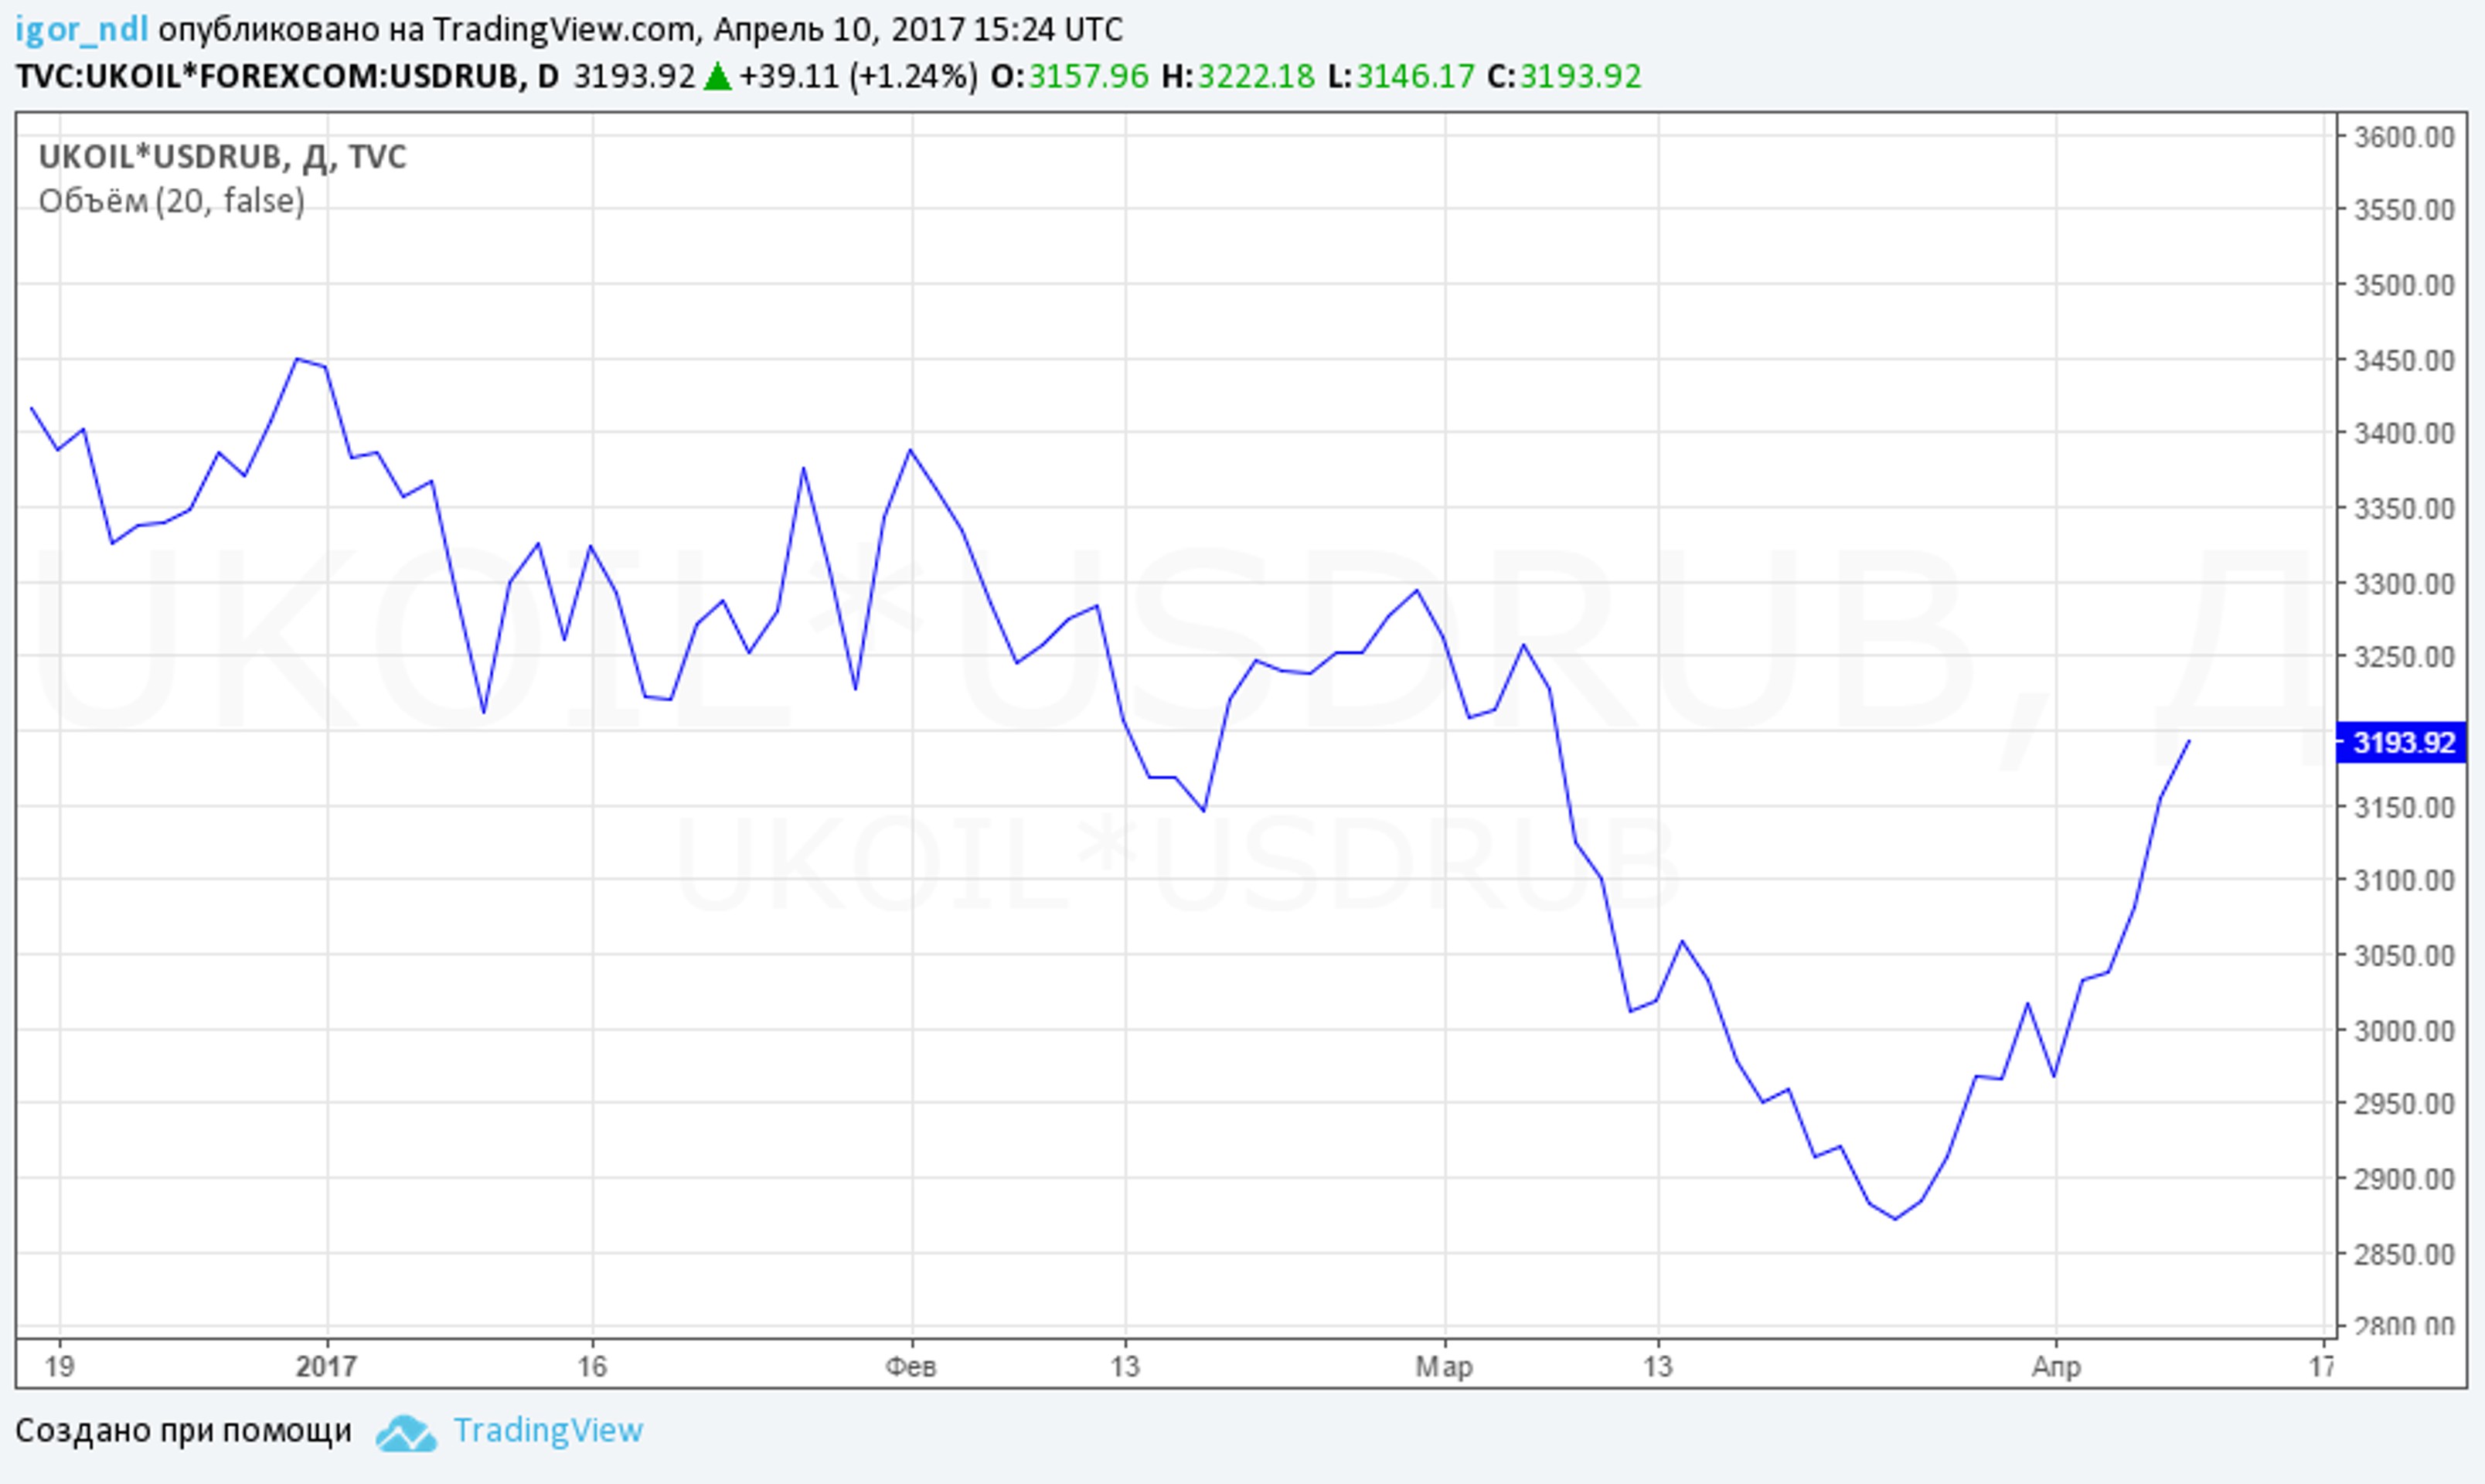Viewport: 2485px width, 1484px height.
Task: Click the green up-arrow price change icon
Action: [x=717, y=77]
